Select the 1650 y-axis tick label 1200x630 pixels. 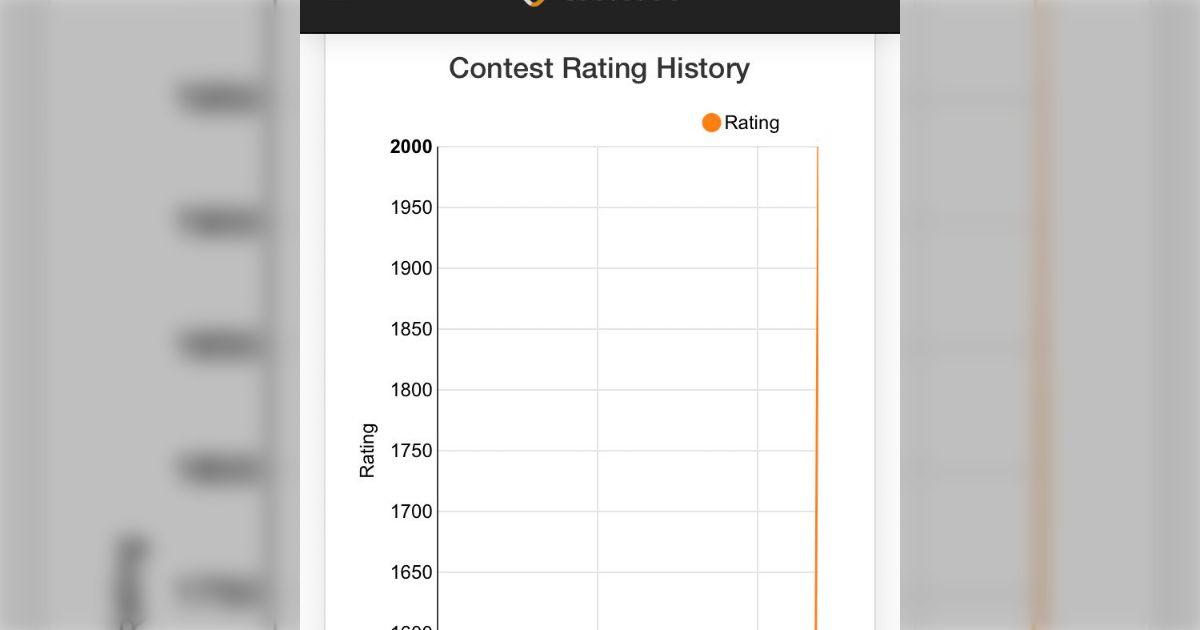(x=411, y=573)
